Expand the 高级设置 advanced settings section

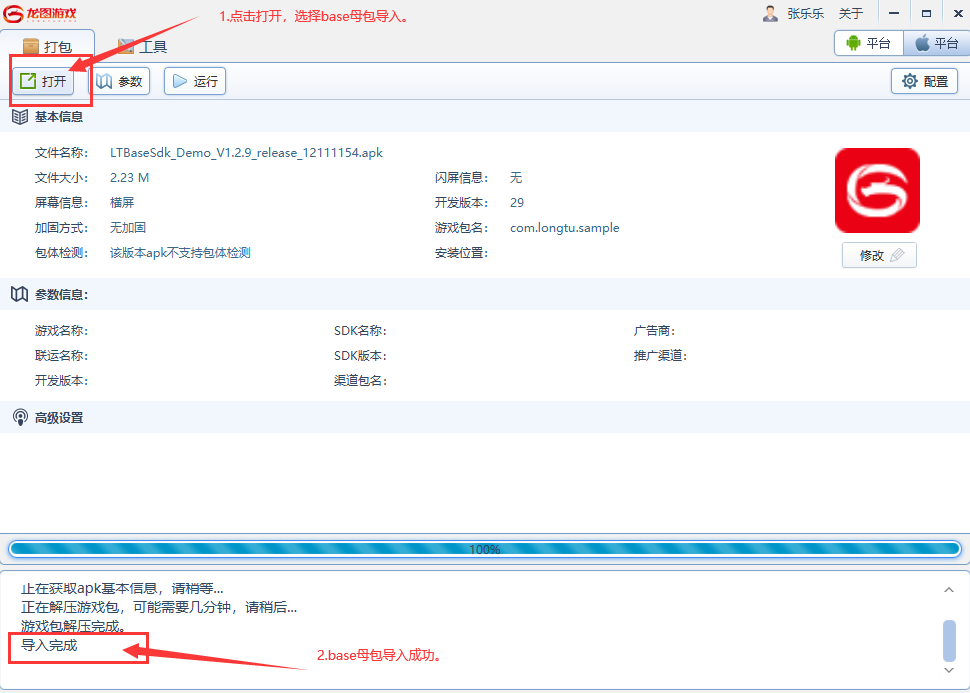pyautogui.click(x=59, y=418)
